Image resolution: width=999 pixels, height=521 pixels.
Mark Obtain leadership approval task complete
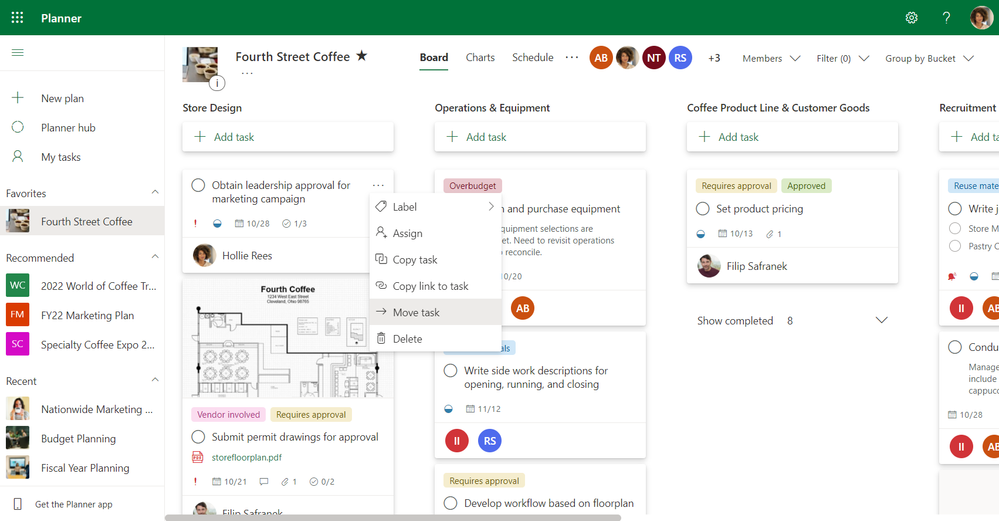coord(198,185)
